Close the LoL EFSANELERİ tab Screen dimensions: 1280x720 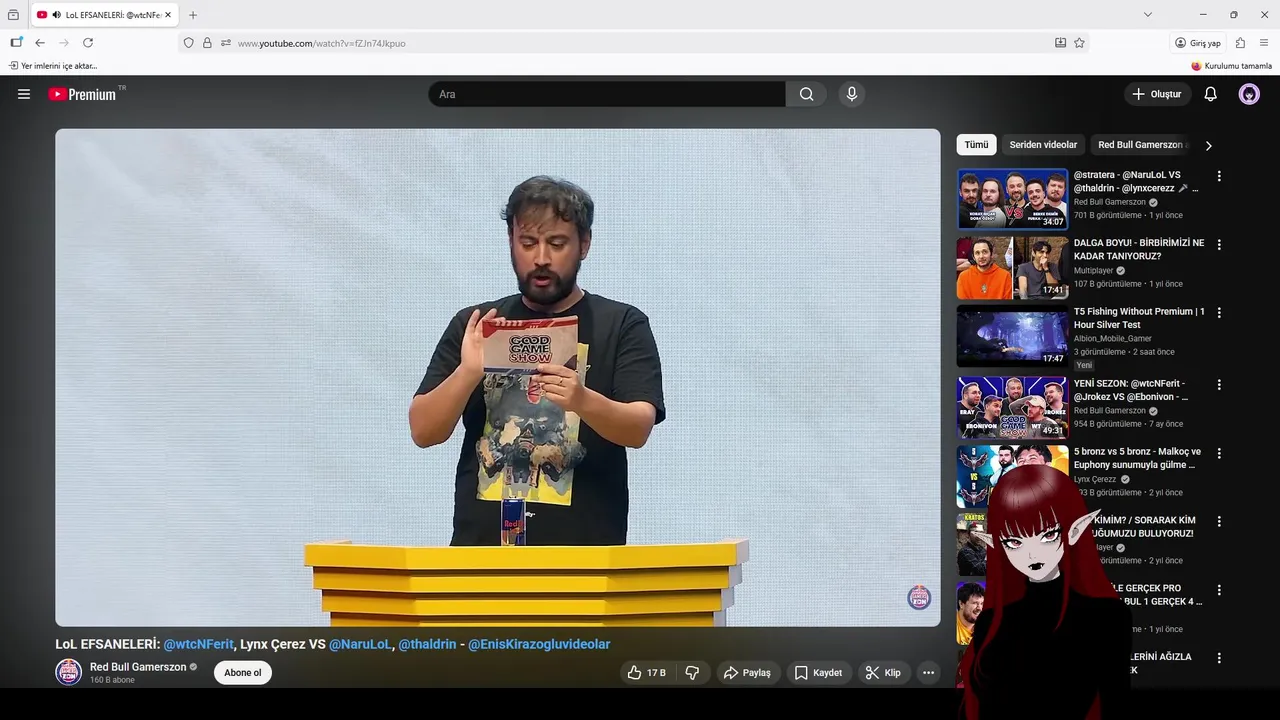(168, 15)
